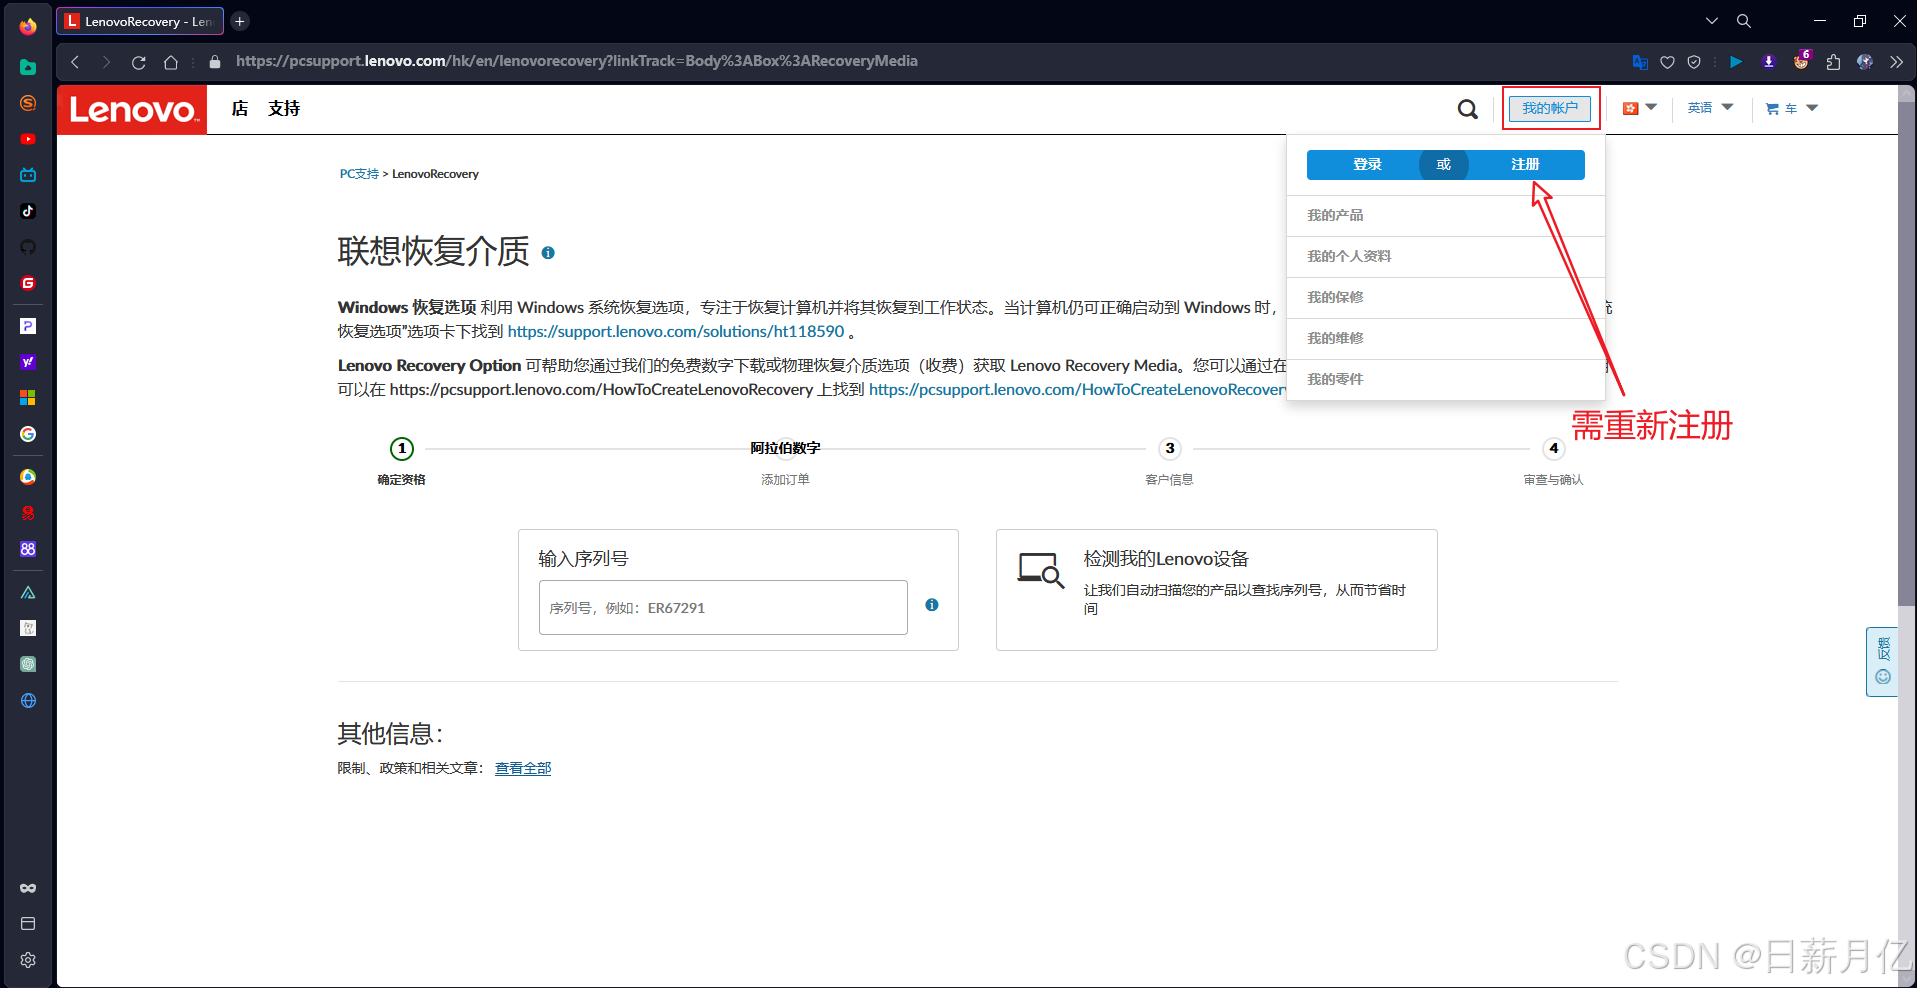Open the ChatGPT sidebar shortcut
The width and height of the screenshot is (1917, 988).
28,664
